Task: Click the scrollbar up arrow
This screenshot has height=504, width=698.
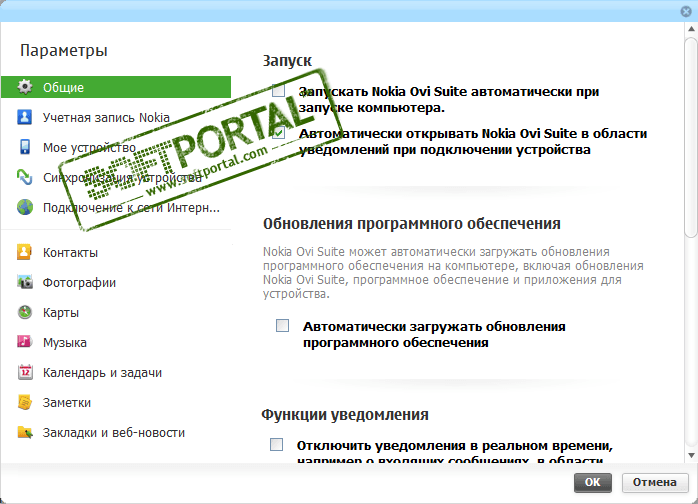Action: [691, 28]
